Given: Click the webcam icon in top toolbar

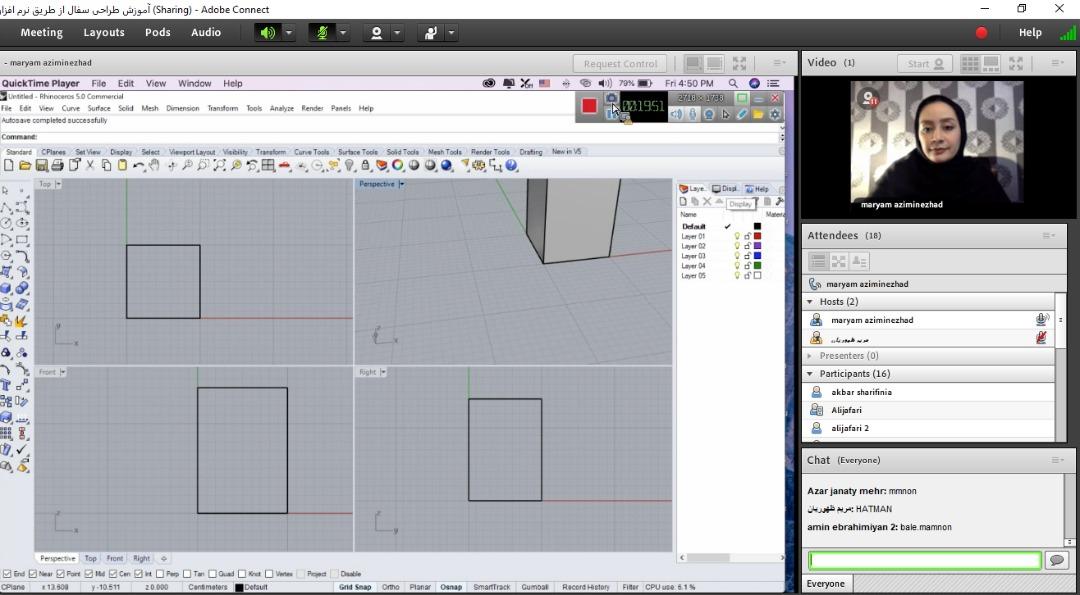Looking at the screenshot, I should click(376, 33).
